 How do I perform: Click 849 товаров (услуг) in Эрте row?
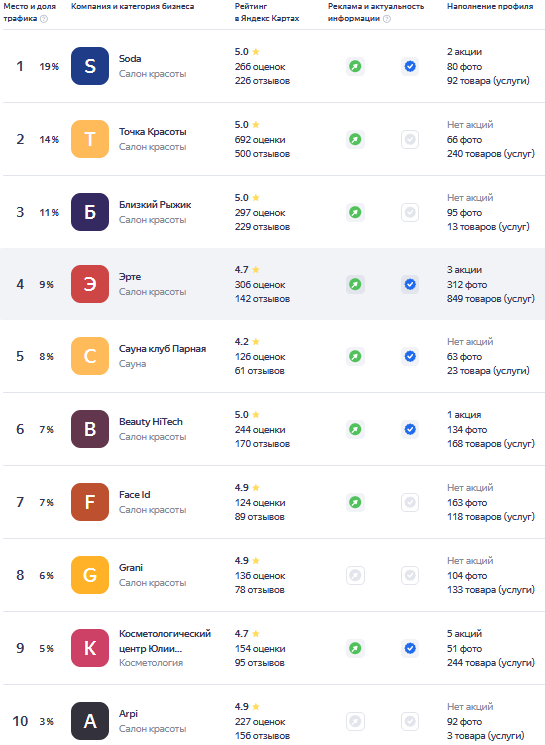tap(491, 299)
